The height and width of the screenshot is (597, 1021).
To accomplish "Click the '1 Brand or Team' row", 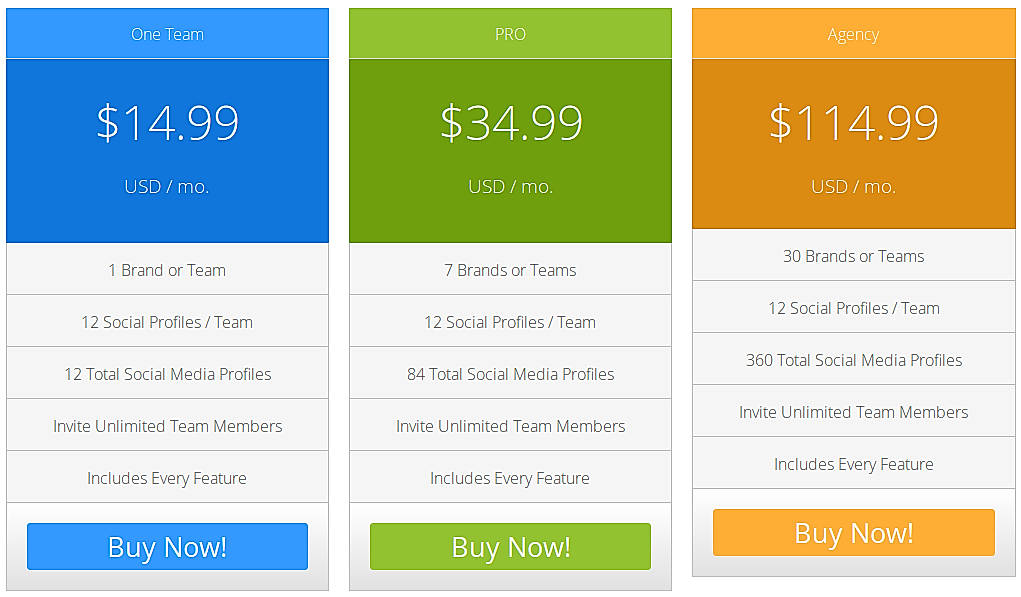I will 167,269.
